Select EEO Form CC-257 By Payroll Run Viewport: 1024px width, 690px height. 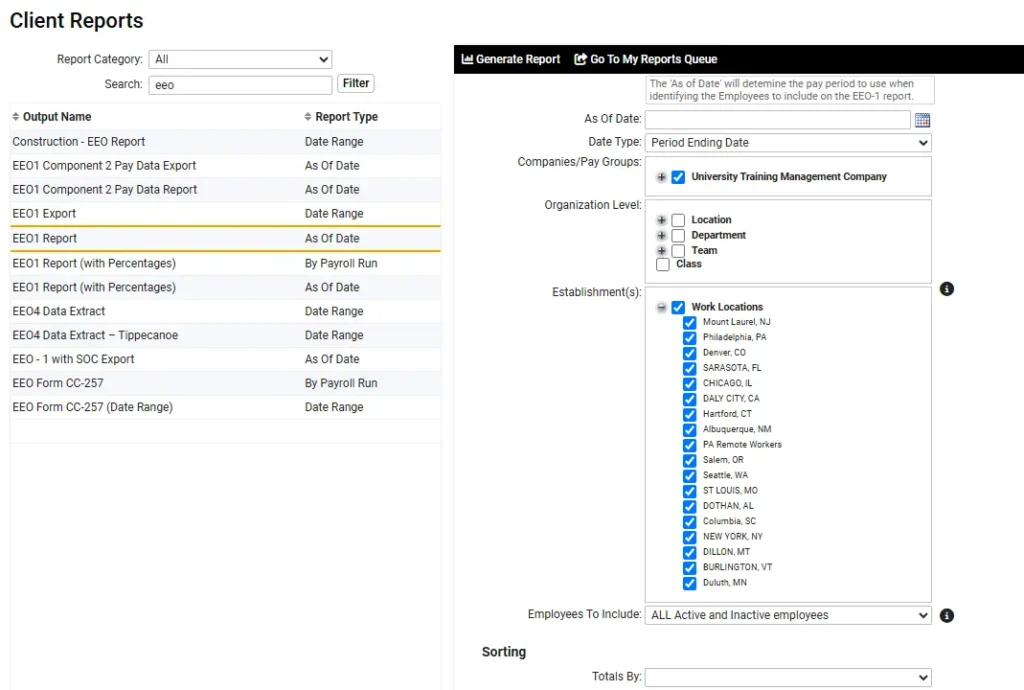225,383
